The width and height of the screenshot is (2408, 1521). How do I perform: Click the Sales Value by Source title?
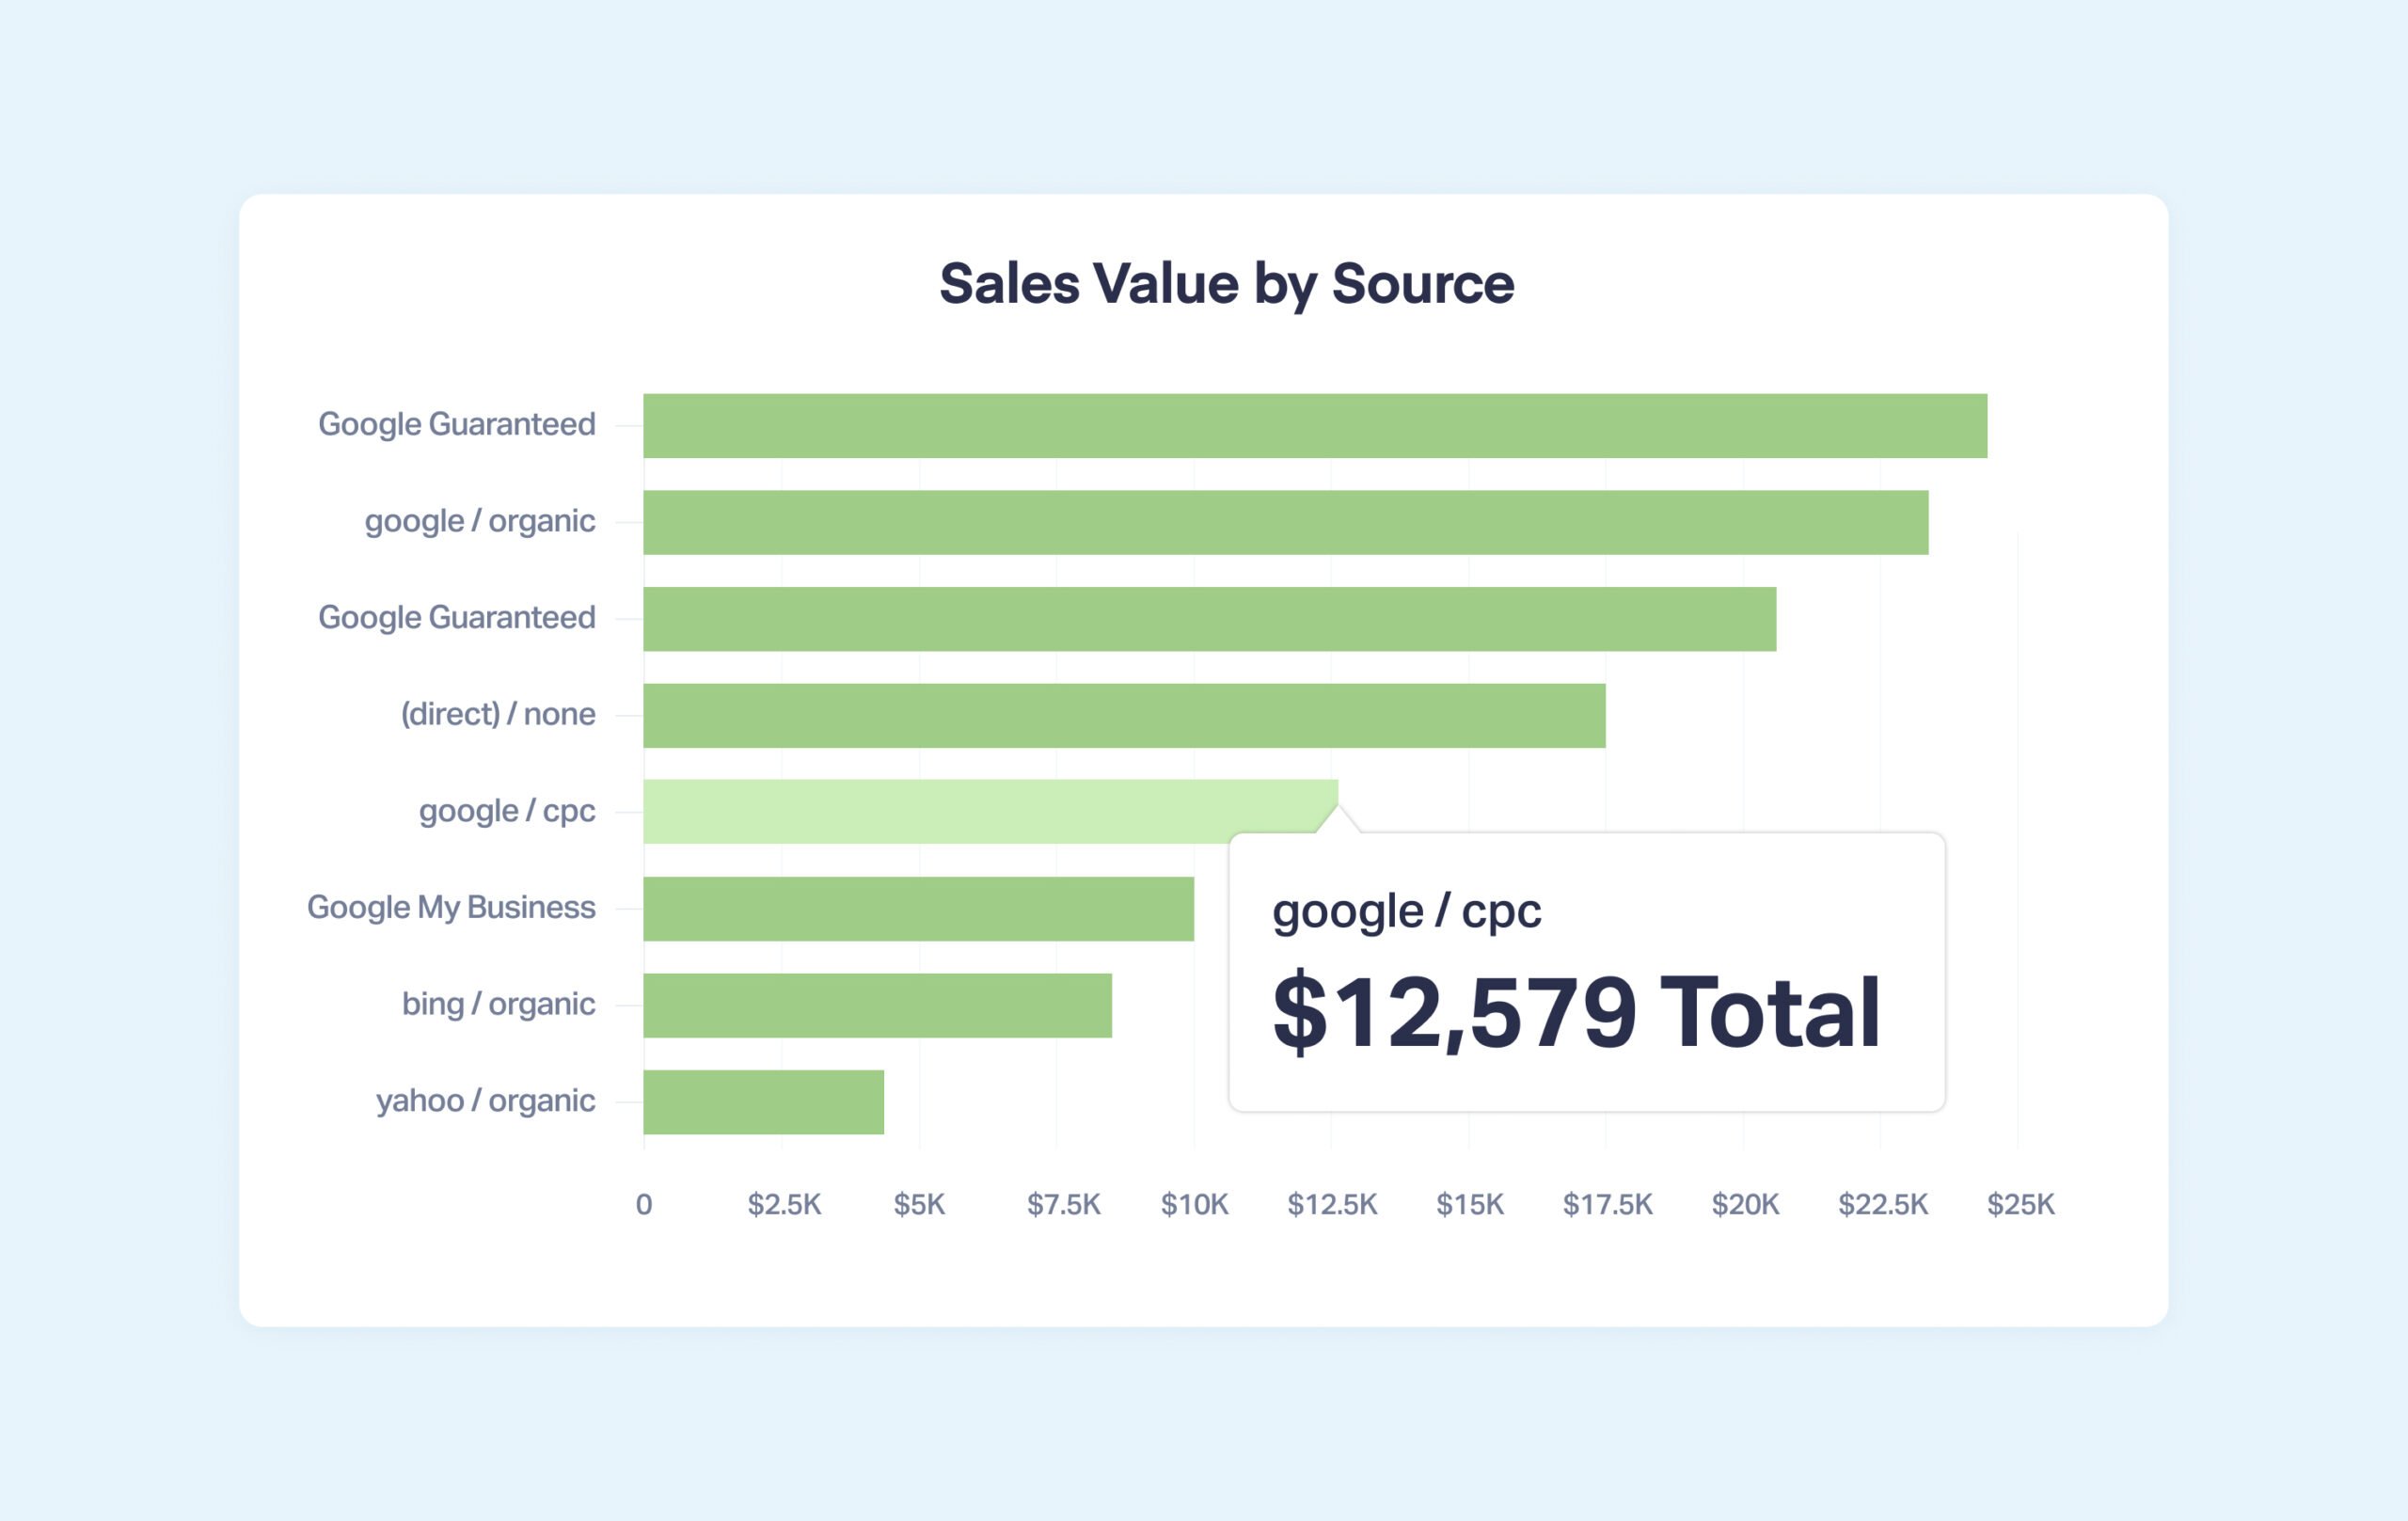tap(1227, 284)
